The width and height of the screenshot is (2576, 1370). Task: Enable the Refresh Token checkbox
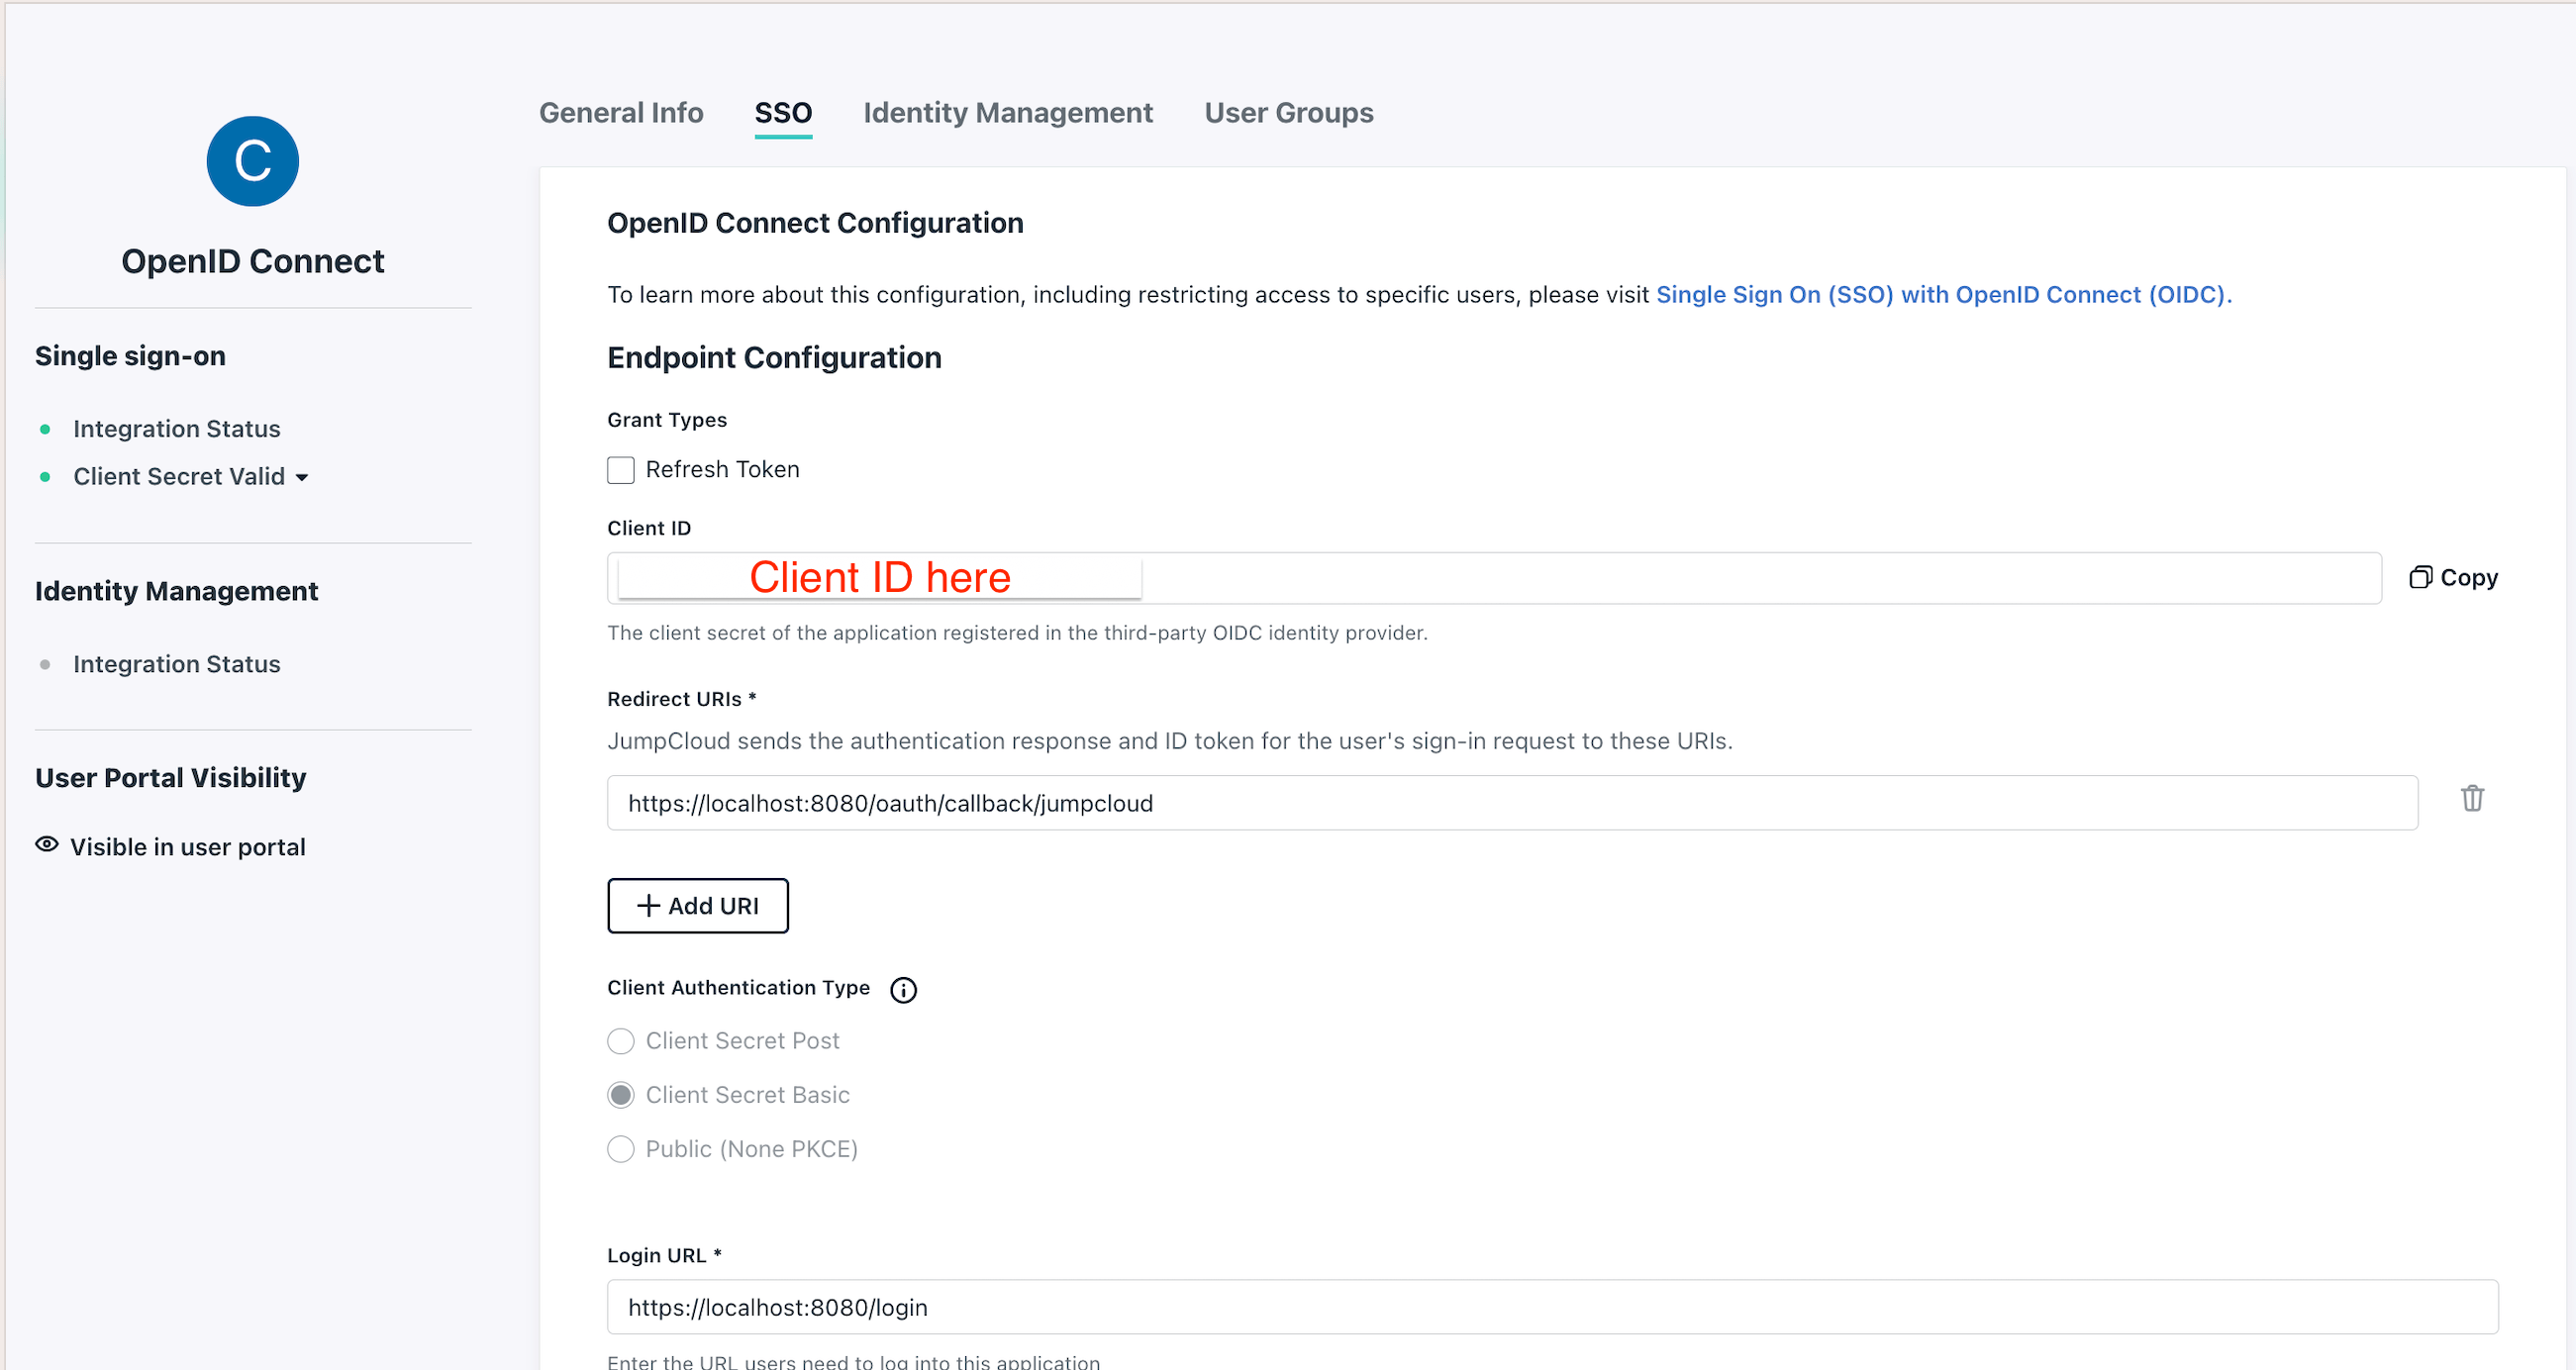[x=621, y=470]
